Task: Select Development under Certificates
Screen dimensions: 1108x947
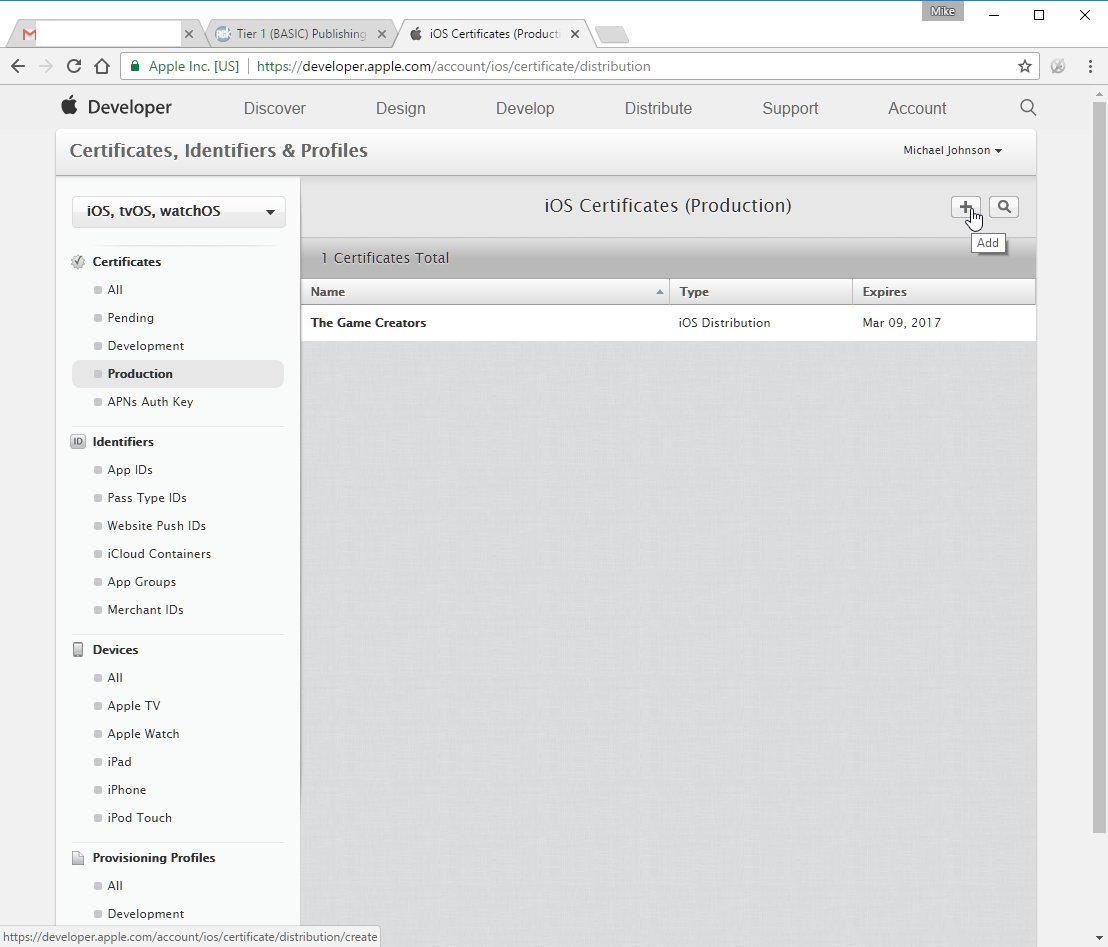Action: point(146,346)
